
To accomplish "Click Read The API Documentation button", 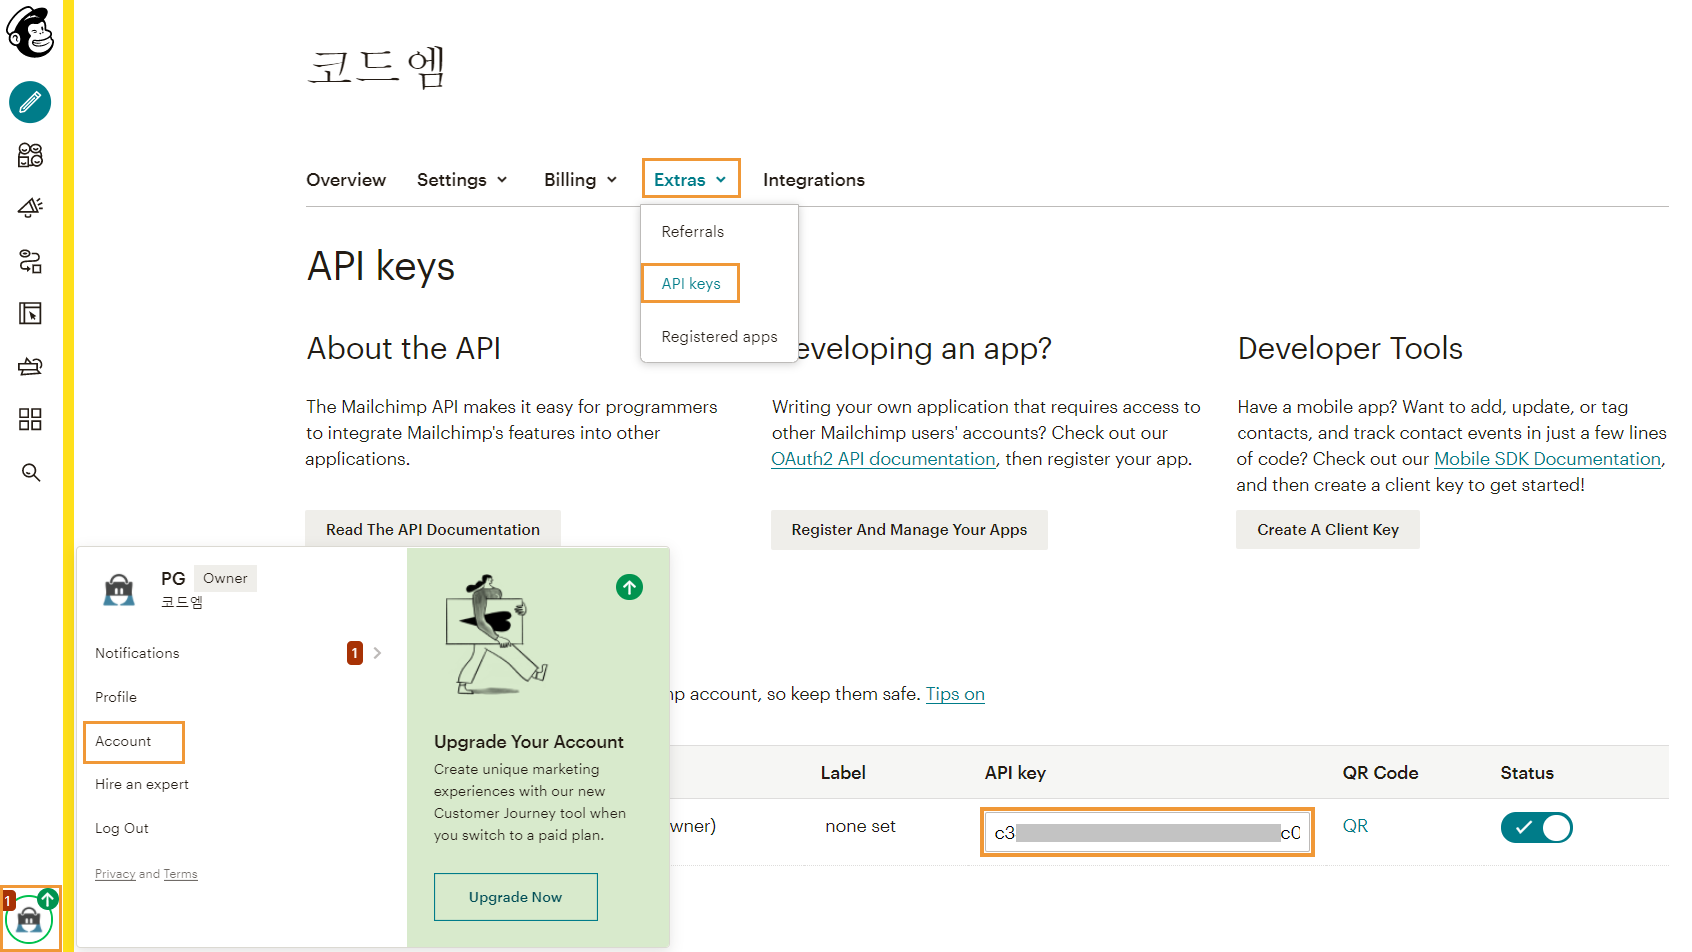I will coord(433,530).
